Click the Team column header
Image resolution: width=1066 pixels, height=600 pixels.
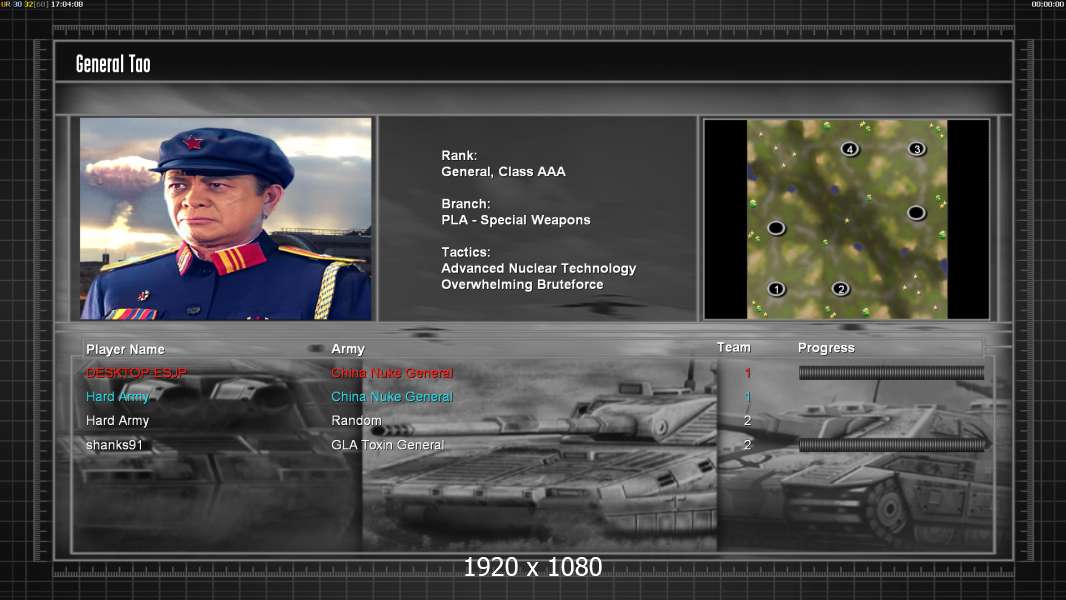[734, 347]
